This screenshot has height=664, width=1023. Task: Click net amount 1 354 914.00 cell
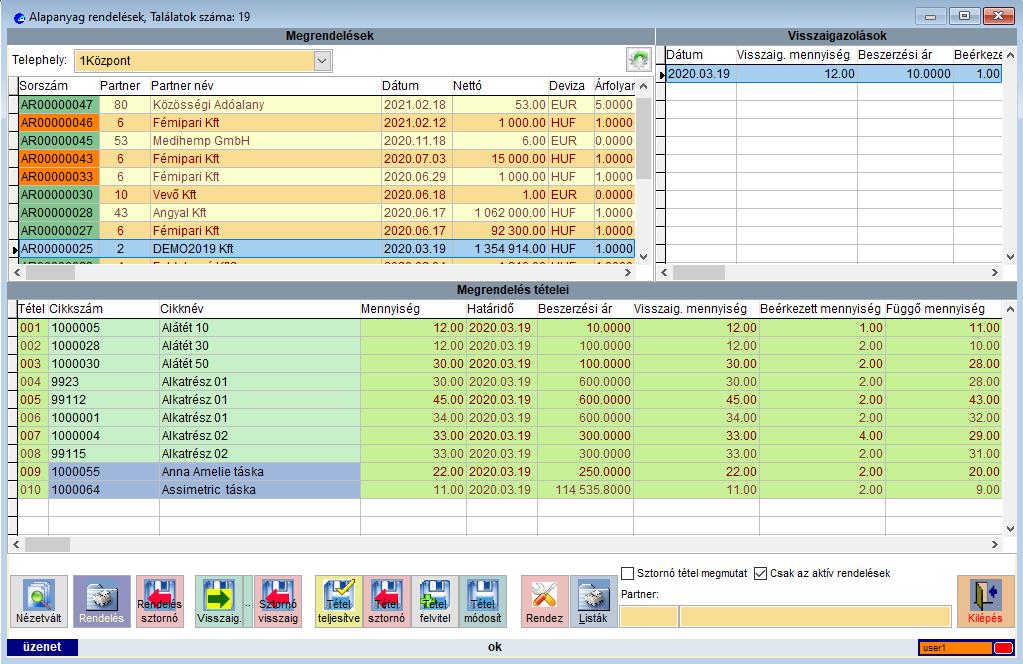click(x=499, y=249)
